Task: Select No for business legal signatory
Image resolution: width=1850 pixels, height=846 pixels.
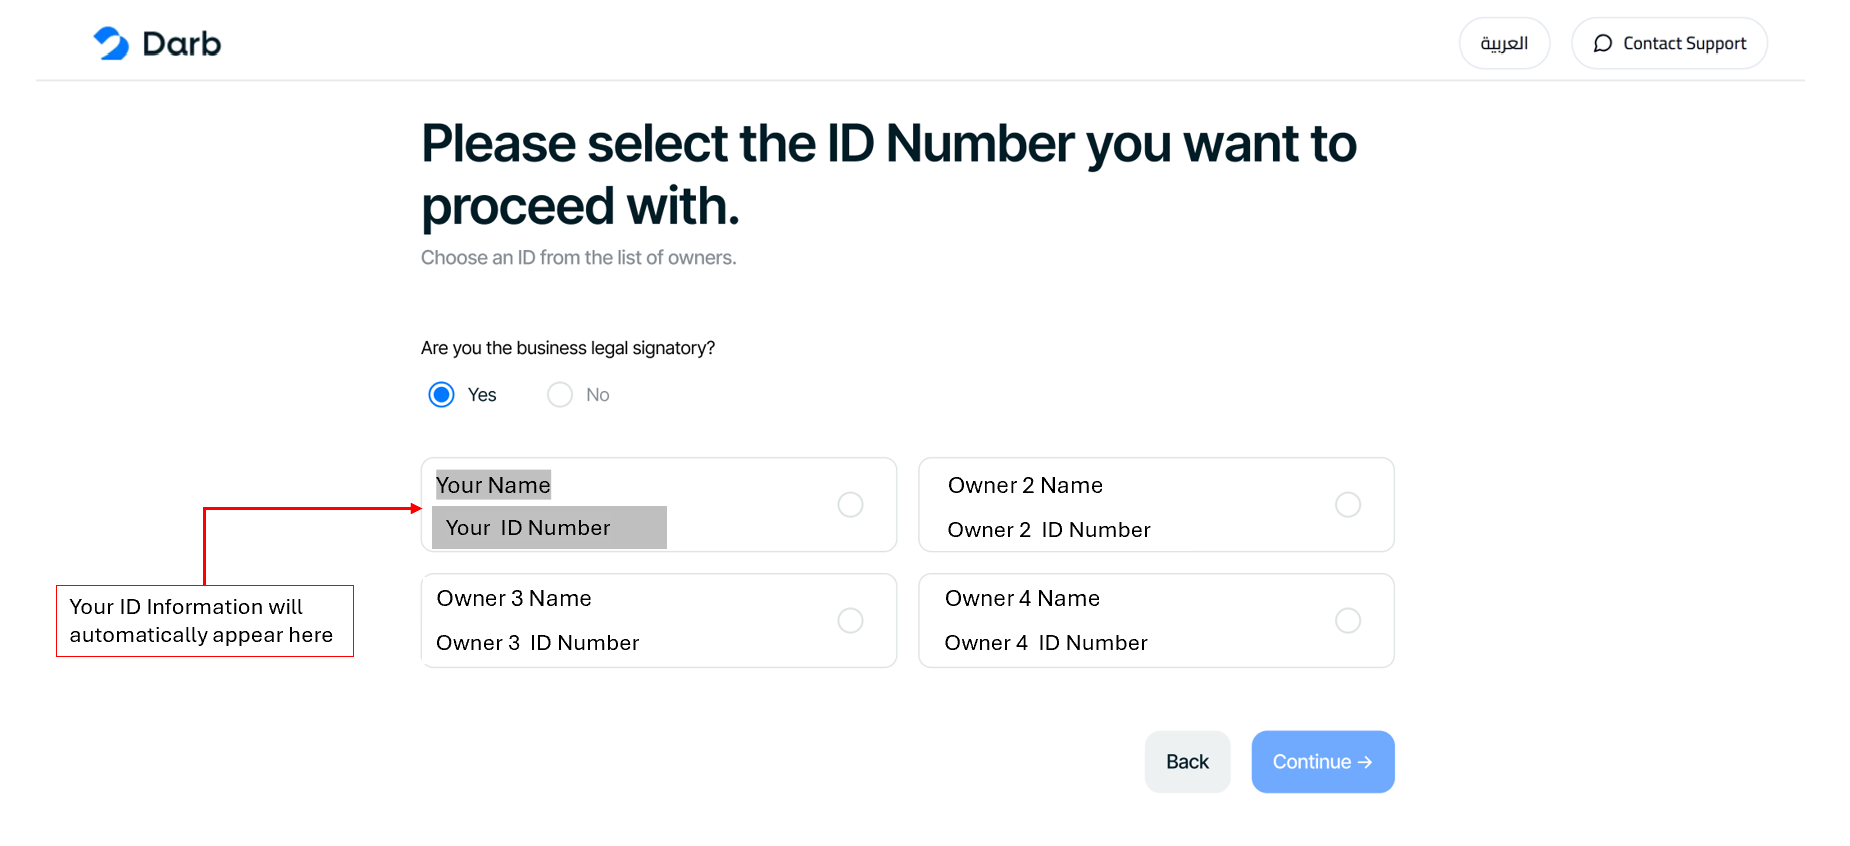Action: 560,395
